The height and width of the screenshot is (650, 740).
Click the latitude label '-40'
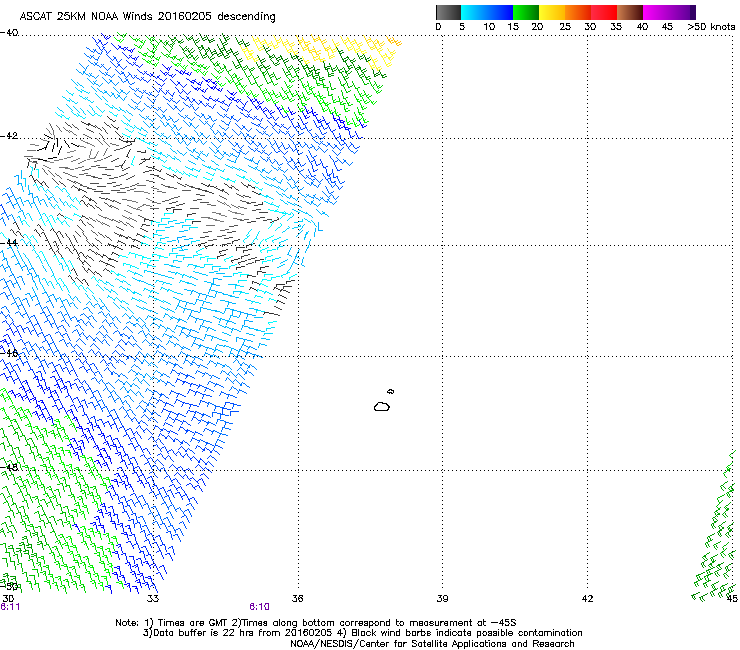(9, 33)
